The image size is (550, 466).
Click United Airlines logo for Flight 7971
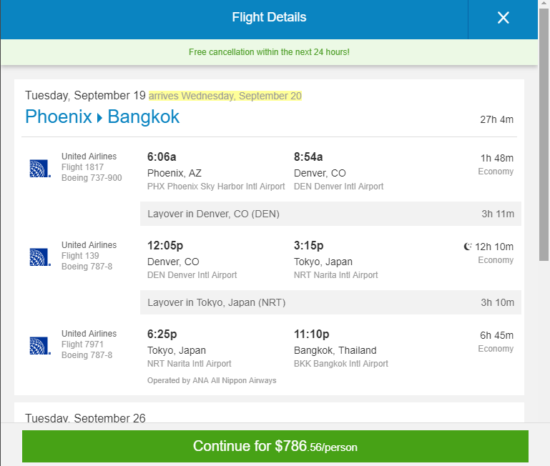[40, 346]
